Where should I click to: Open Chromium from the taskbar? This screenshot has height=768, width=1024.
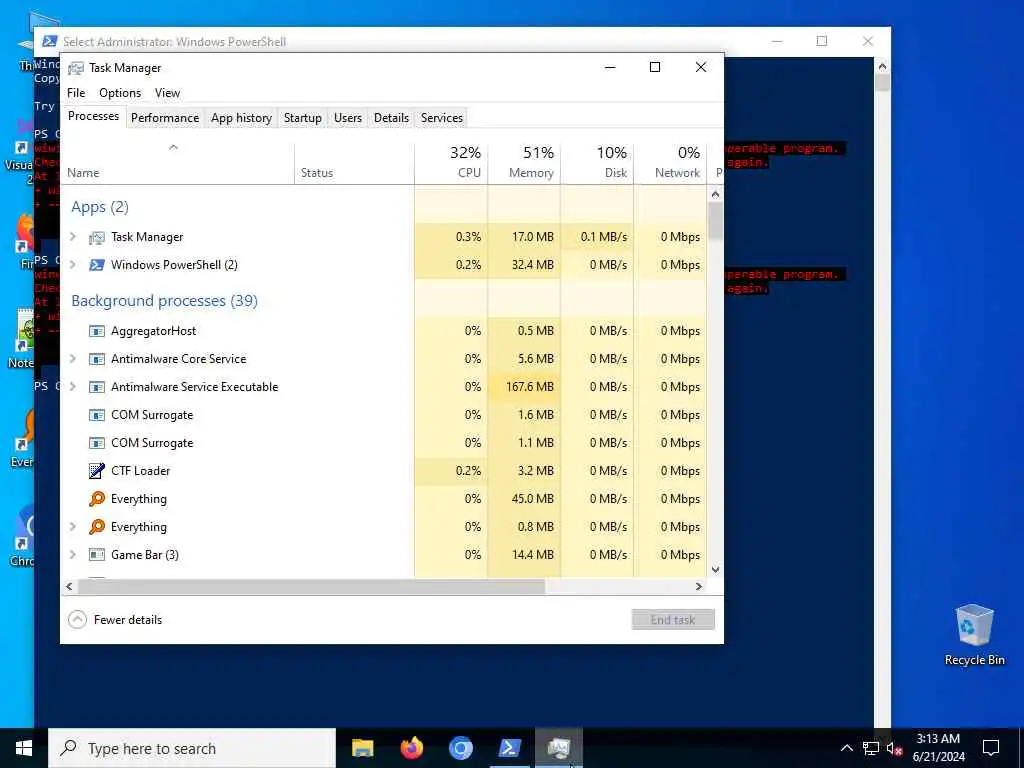point(460,748)
